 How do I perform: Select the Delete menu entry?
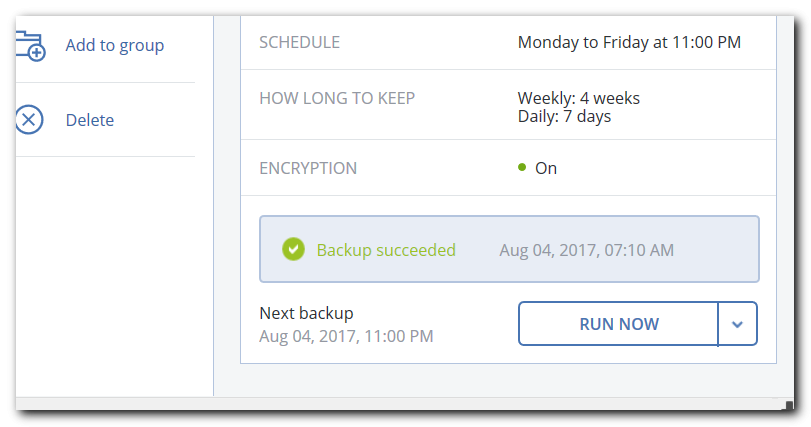89,120
